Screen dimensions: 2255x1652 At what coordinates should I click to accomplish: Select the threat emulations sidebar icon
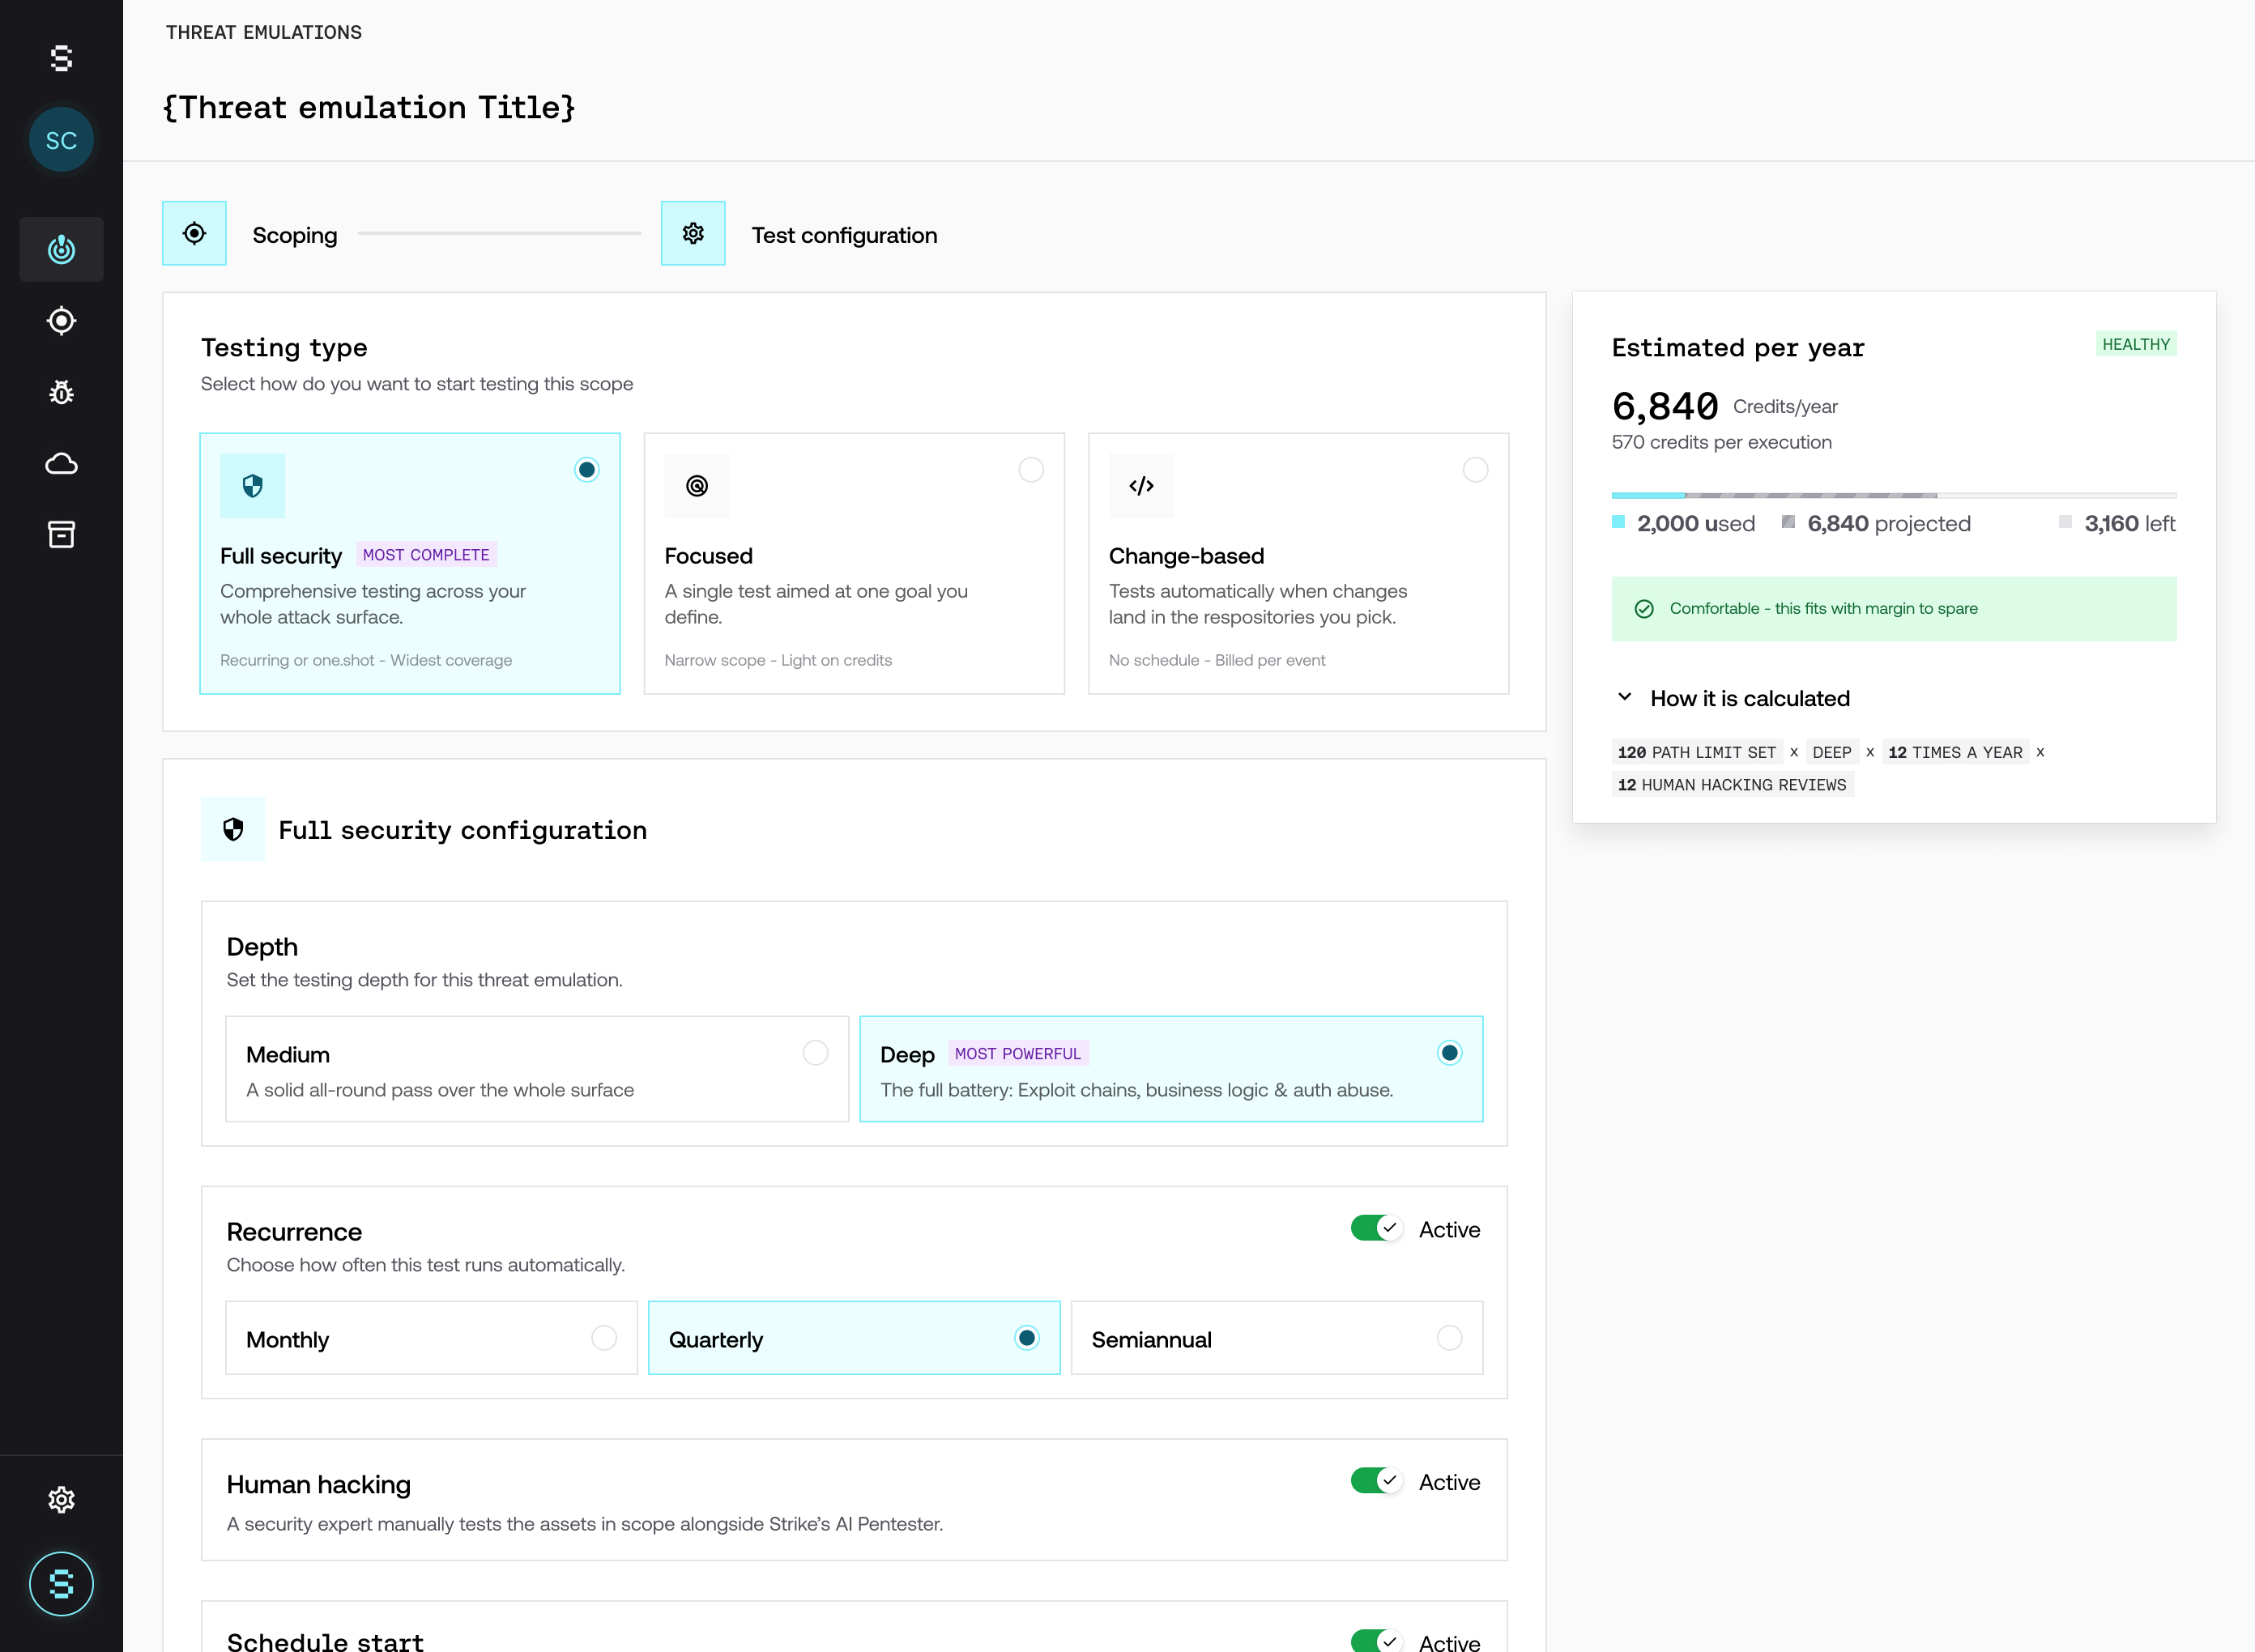coord(61,249)
